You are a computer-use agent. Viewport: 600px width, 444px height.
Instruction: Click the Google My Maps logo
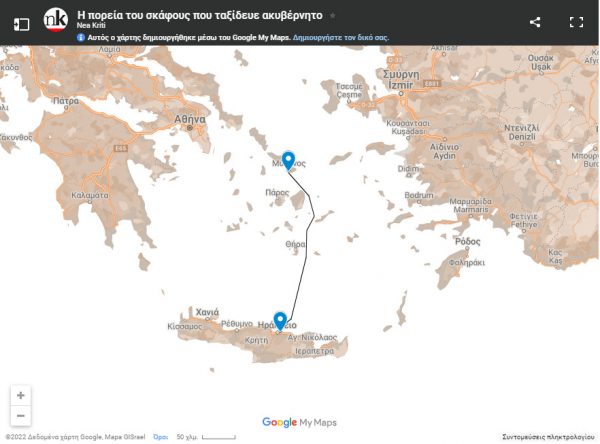coord(299,423)
